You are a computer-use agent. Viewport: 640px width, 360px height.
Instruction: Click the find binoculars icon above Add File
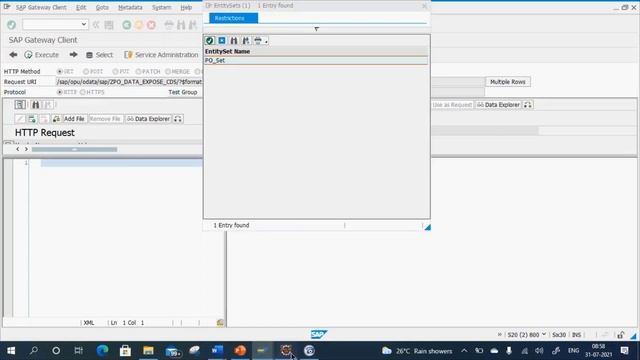tap(36, 105)
